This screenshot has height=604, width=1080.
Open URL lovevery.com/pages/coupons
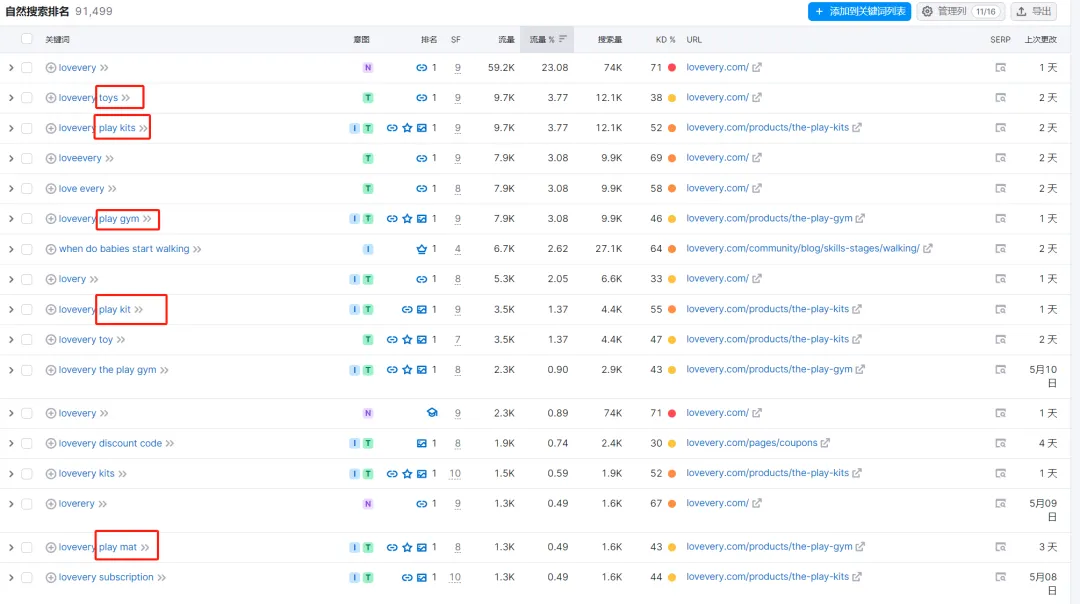[x=751, y=443]
